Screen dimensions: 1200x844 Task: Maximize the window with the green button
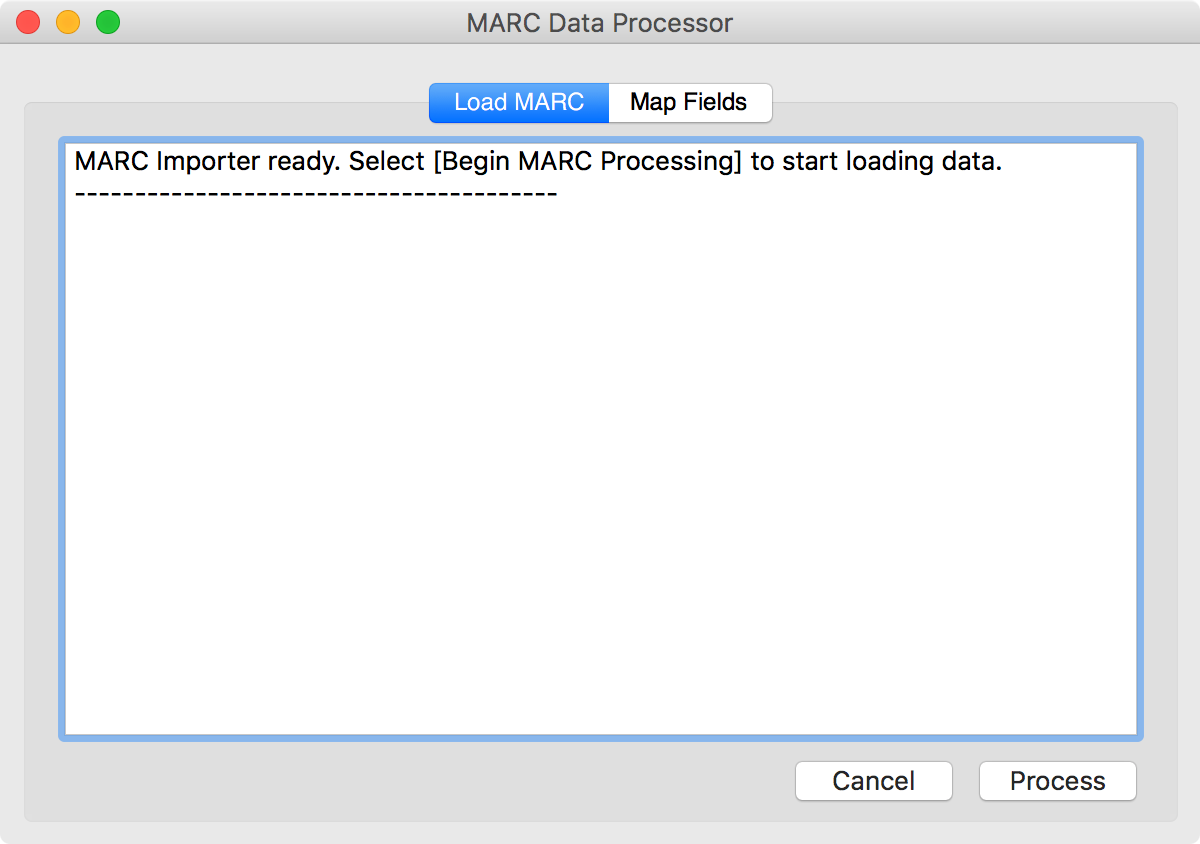pos(108,22)
